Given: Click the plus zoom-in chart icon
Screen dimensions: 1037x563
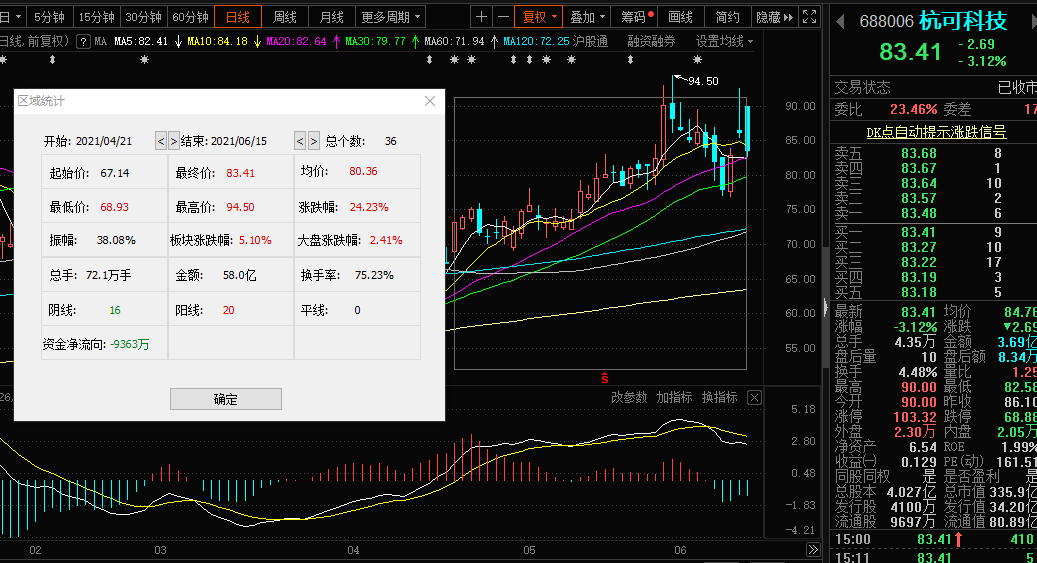Looking at the screenshot, I should (482, 17).
